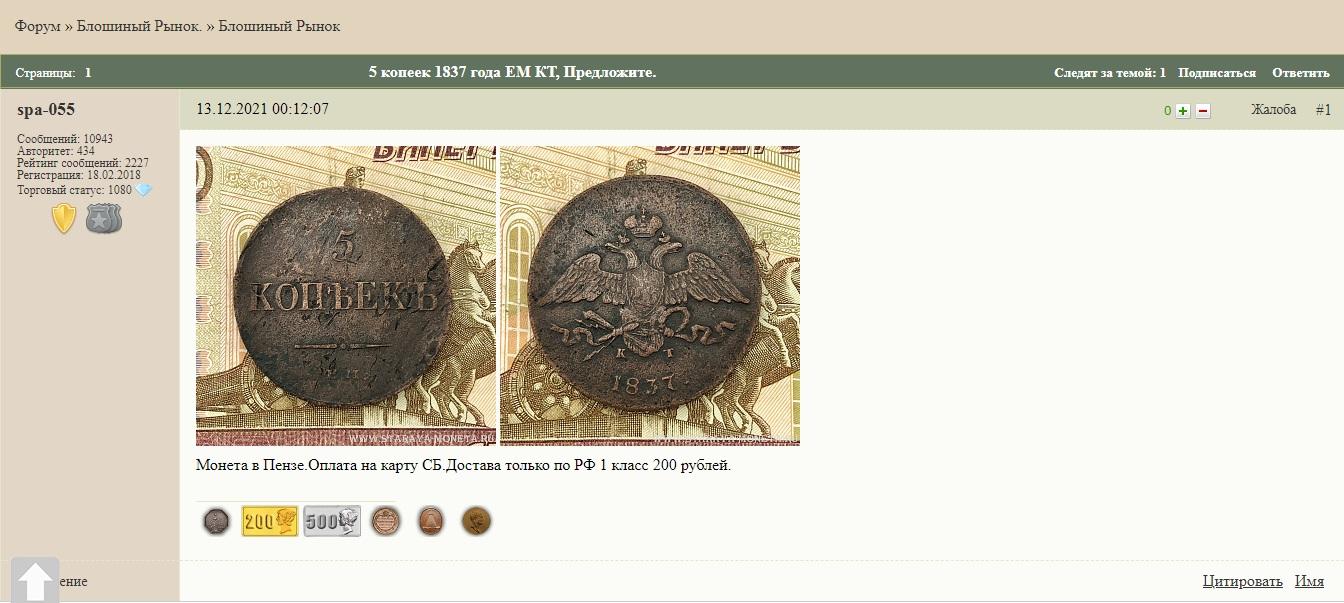Click the green plus rating button
This screenshot has height=603, width=1344.
coord(1183,111)
